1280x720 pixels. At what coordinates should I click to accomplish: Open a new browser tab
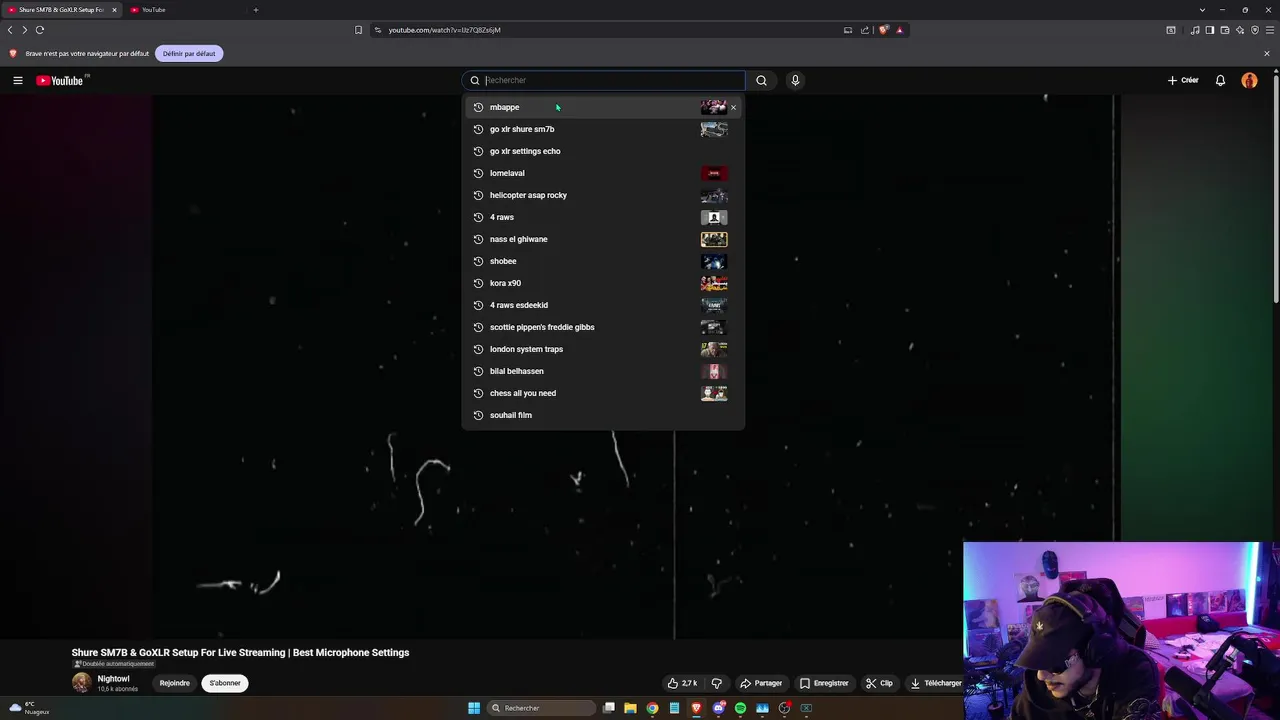[255, 10]
